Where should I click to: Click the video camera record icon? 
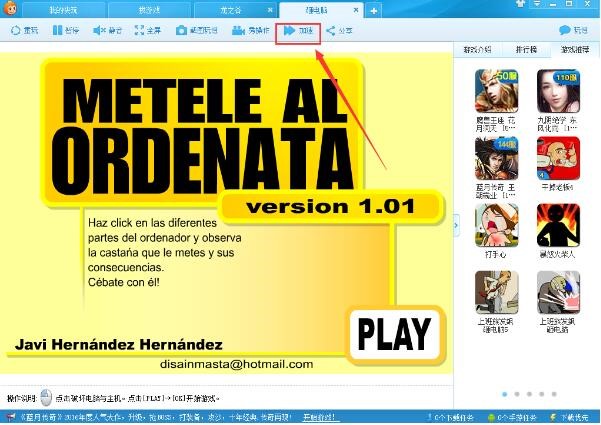click(x=238, y=30)
